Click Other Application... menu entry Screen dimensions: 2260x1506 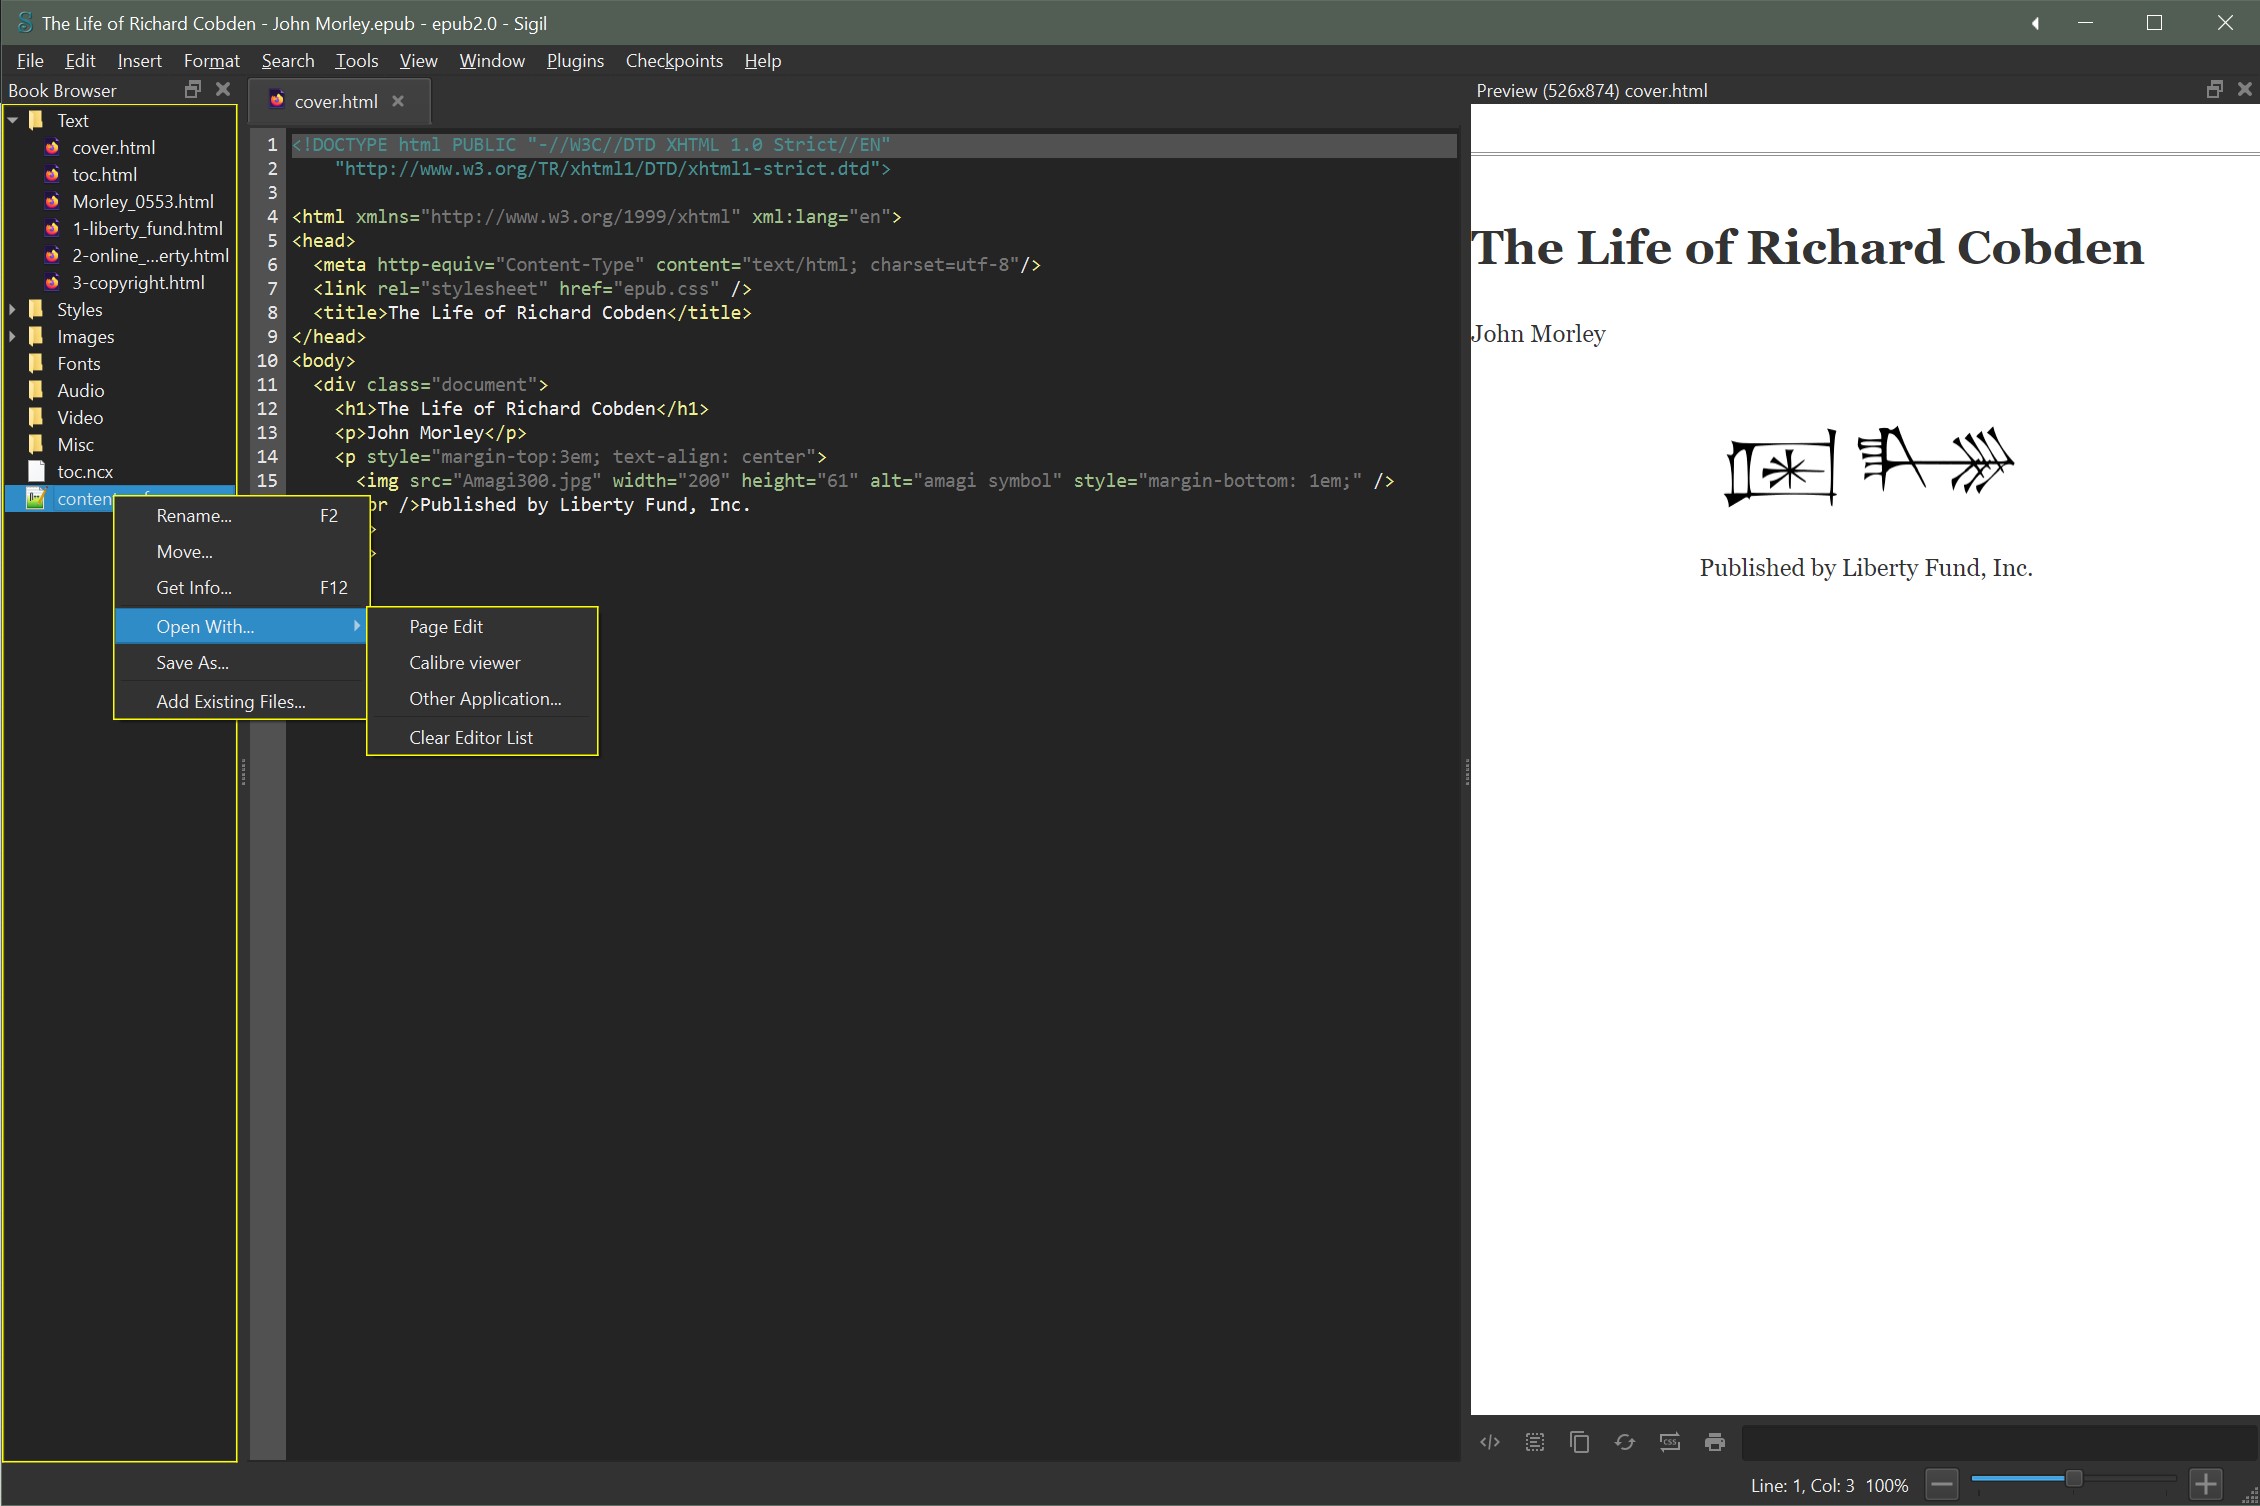[485, 698]
